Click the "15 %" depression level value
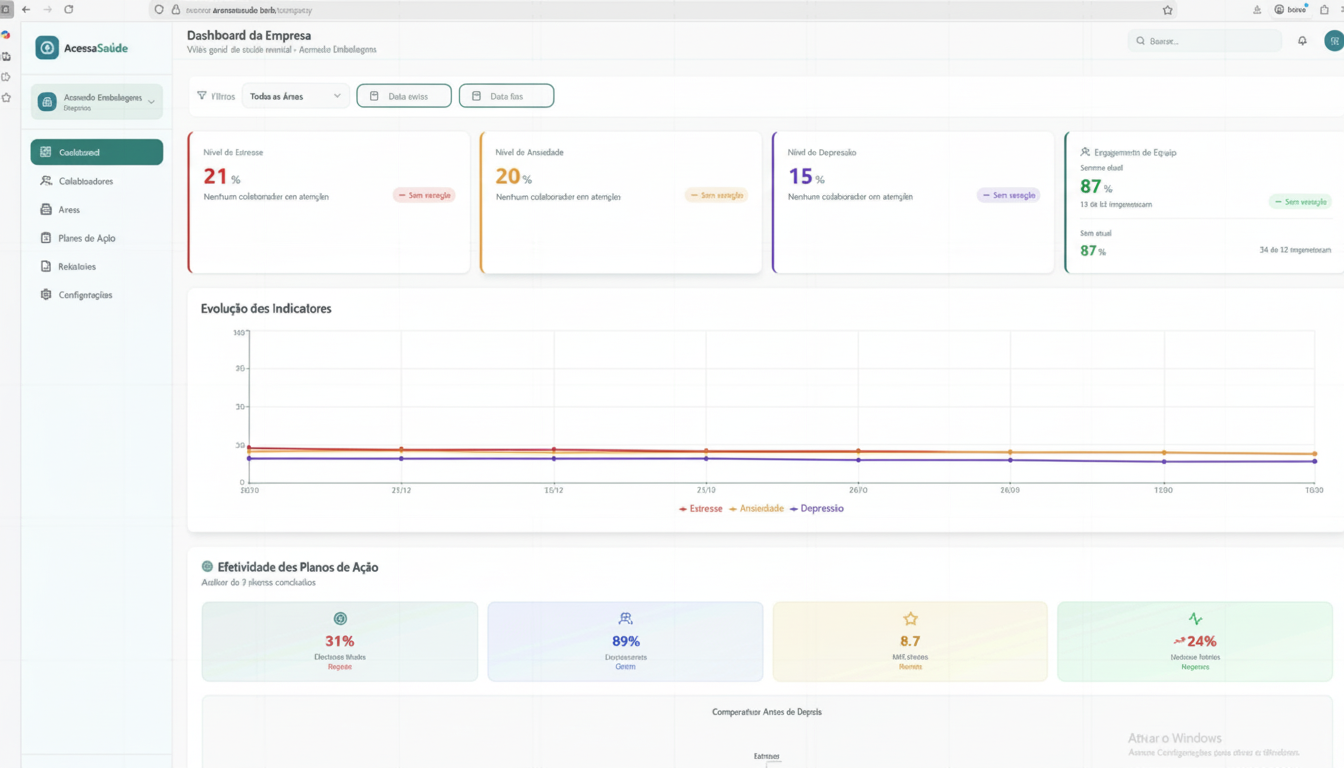The height and width of the screenshot is (768, 1344). pos(806,177)
